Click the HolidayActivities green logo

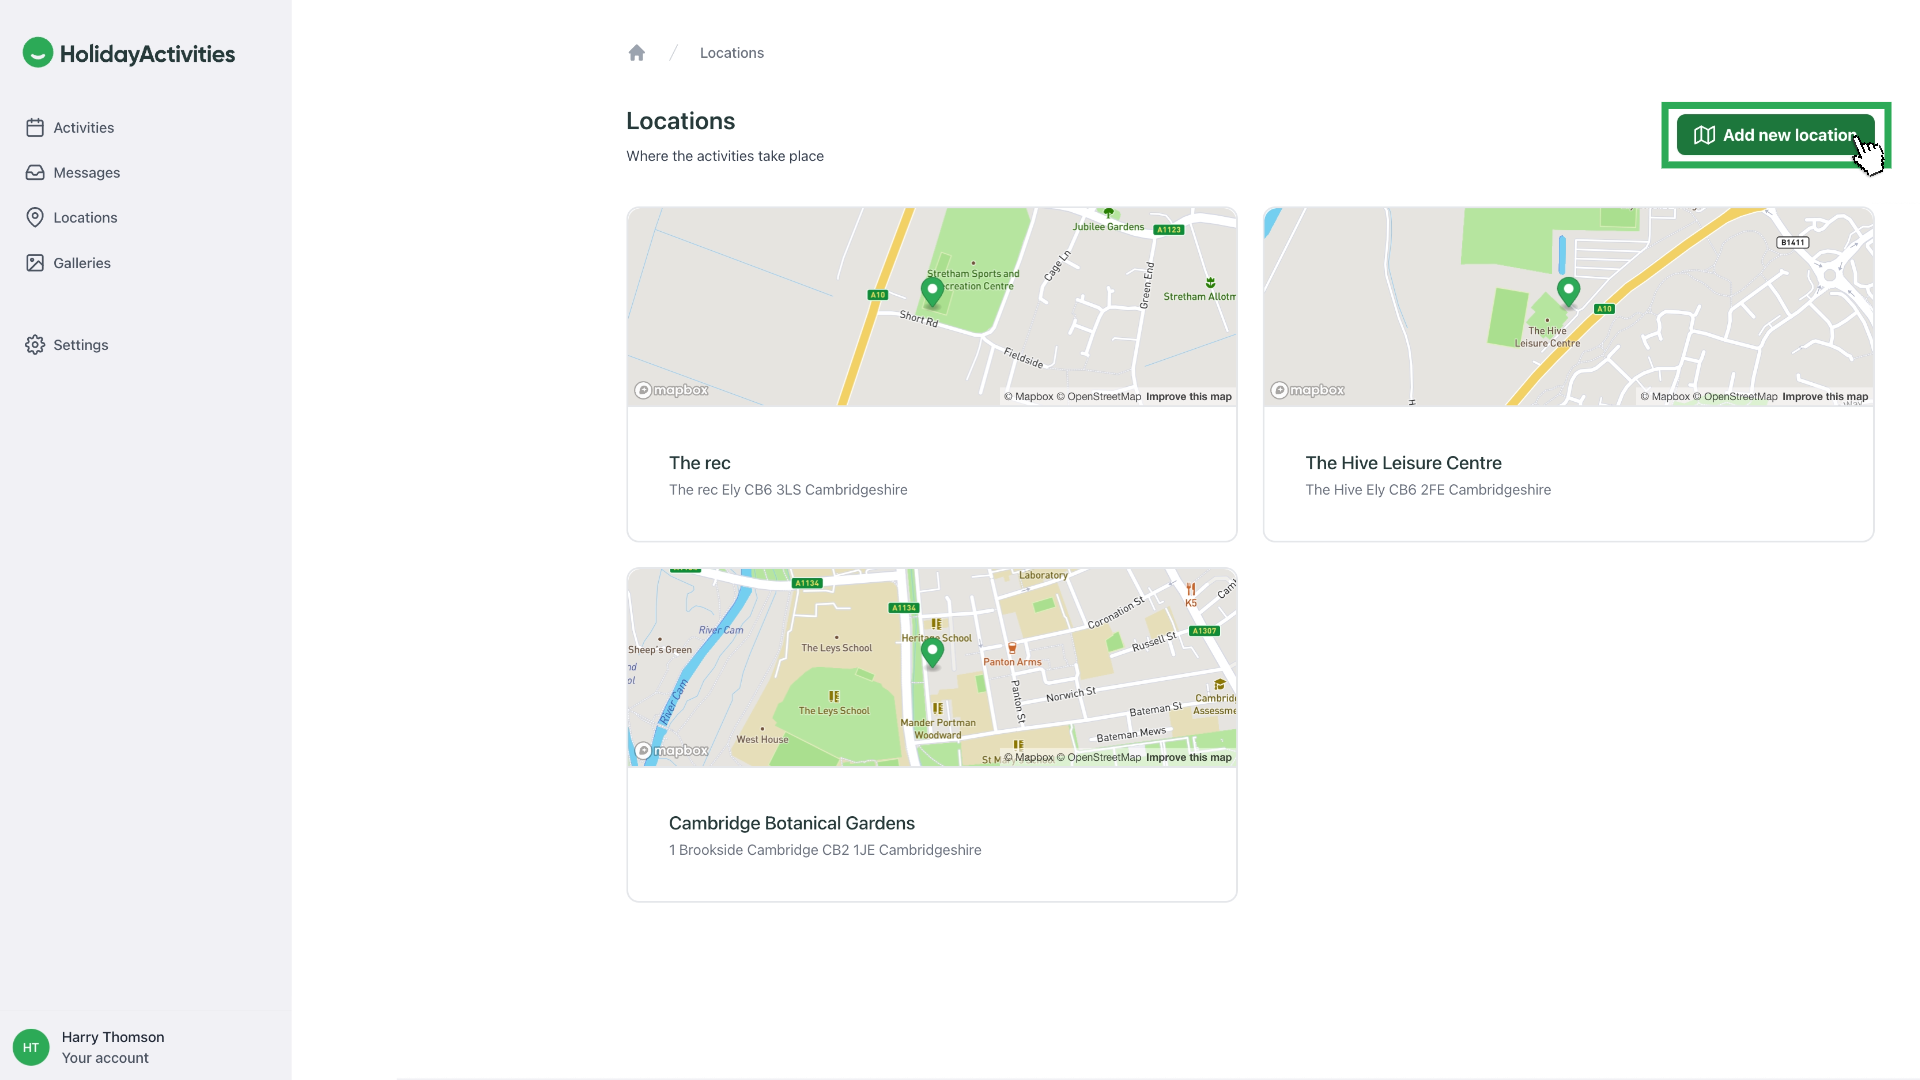(38, 52)
